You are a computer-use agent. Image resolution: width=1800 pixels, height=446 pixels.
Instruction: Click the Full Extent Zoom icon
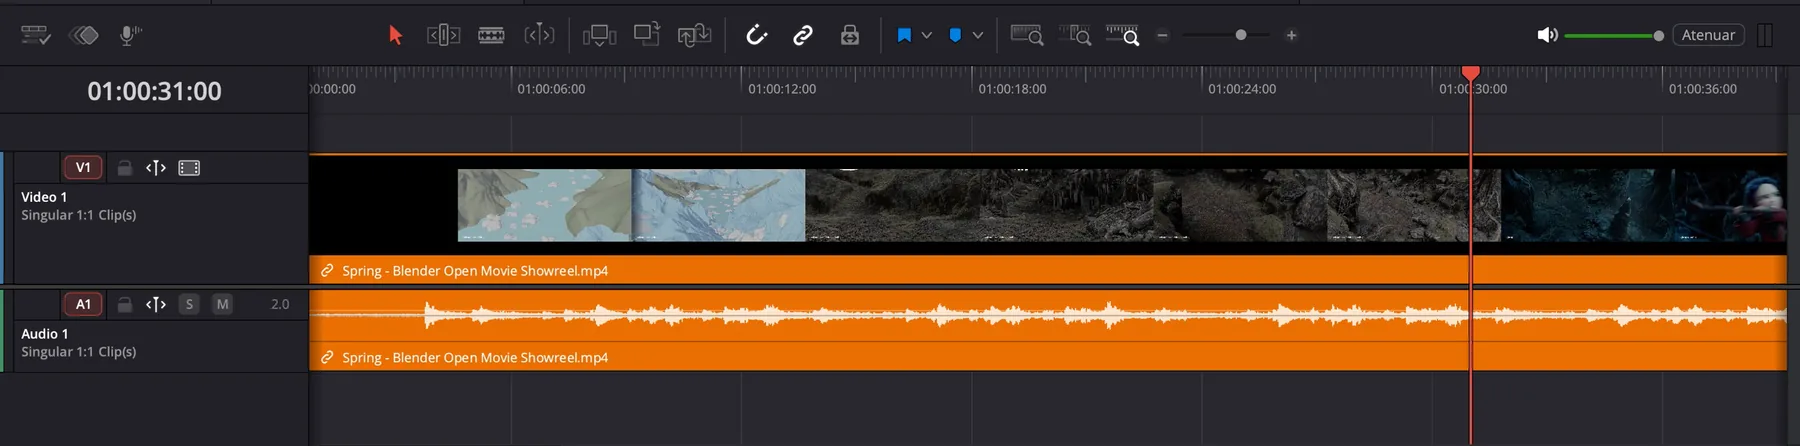[x=1027, y=35]
